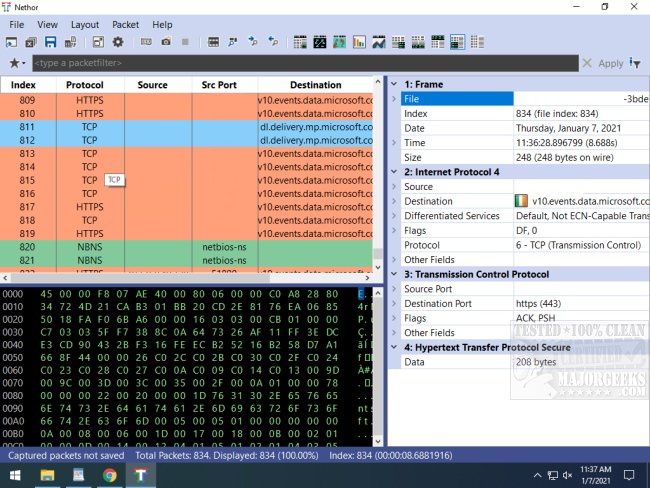Sort by the Protocol column header

85,85
